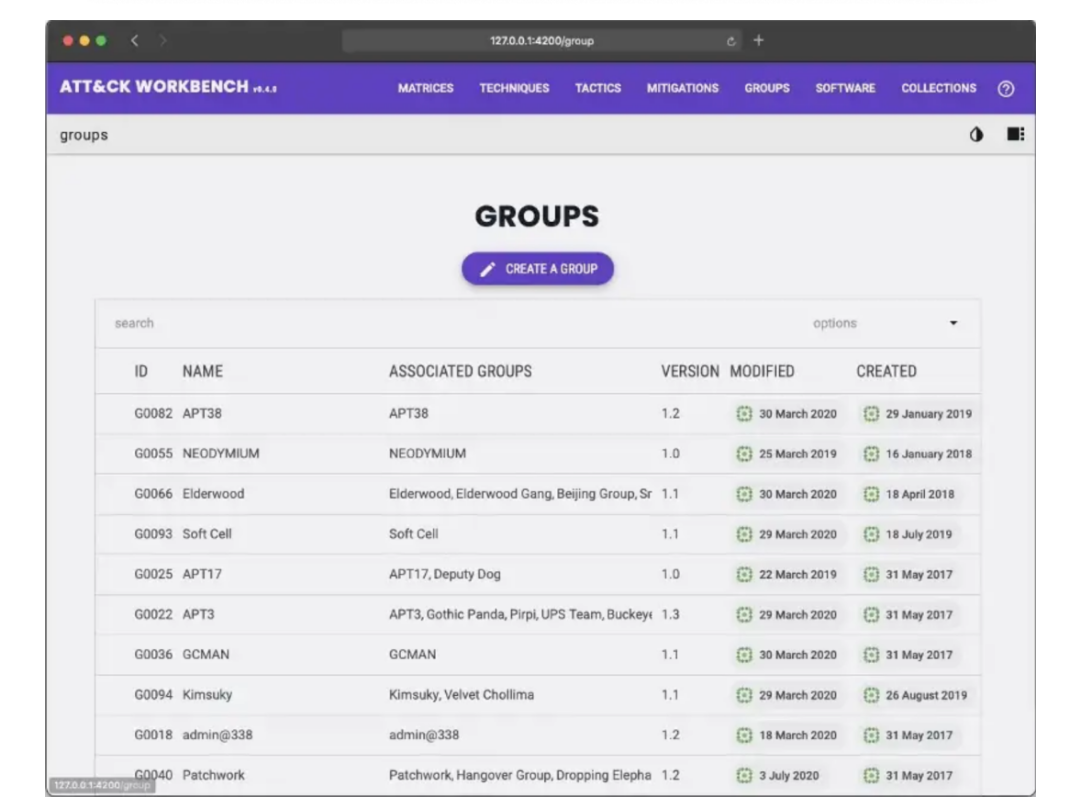This screenshot has height=808, width=1083.
Task: Click the browser back arrow
Action: pyautogui.click(x=135, y=41)
